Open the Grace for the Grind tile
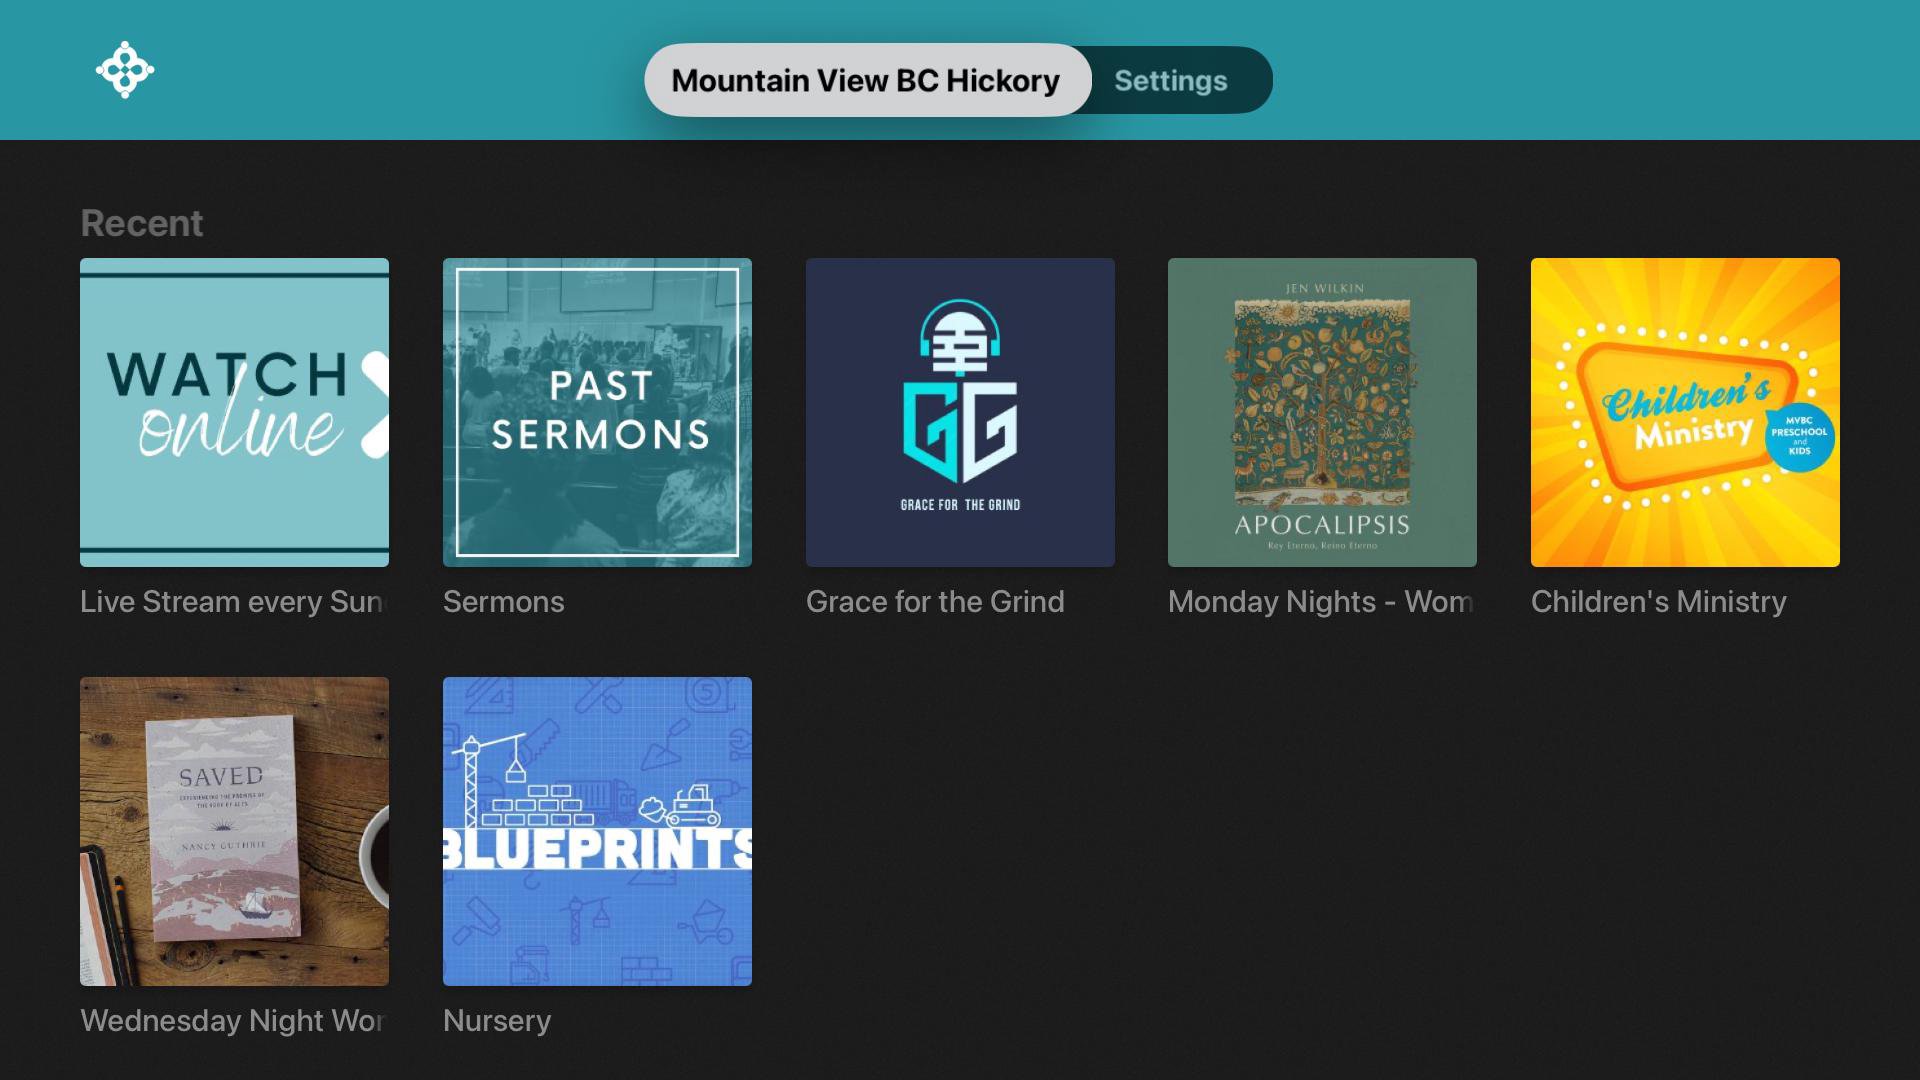 (x=960, y=412)
